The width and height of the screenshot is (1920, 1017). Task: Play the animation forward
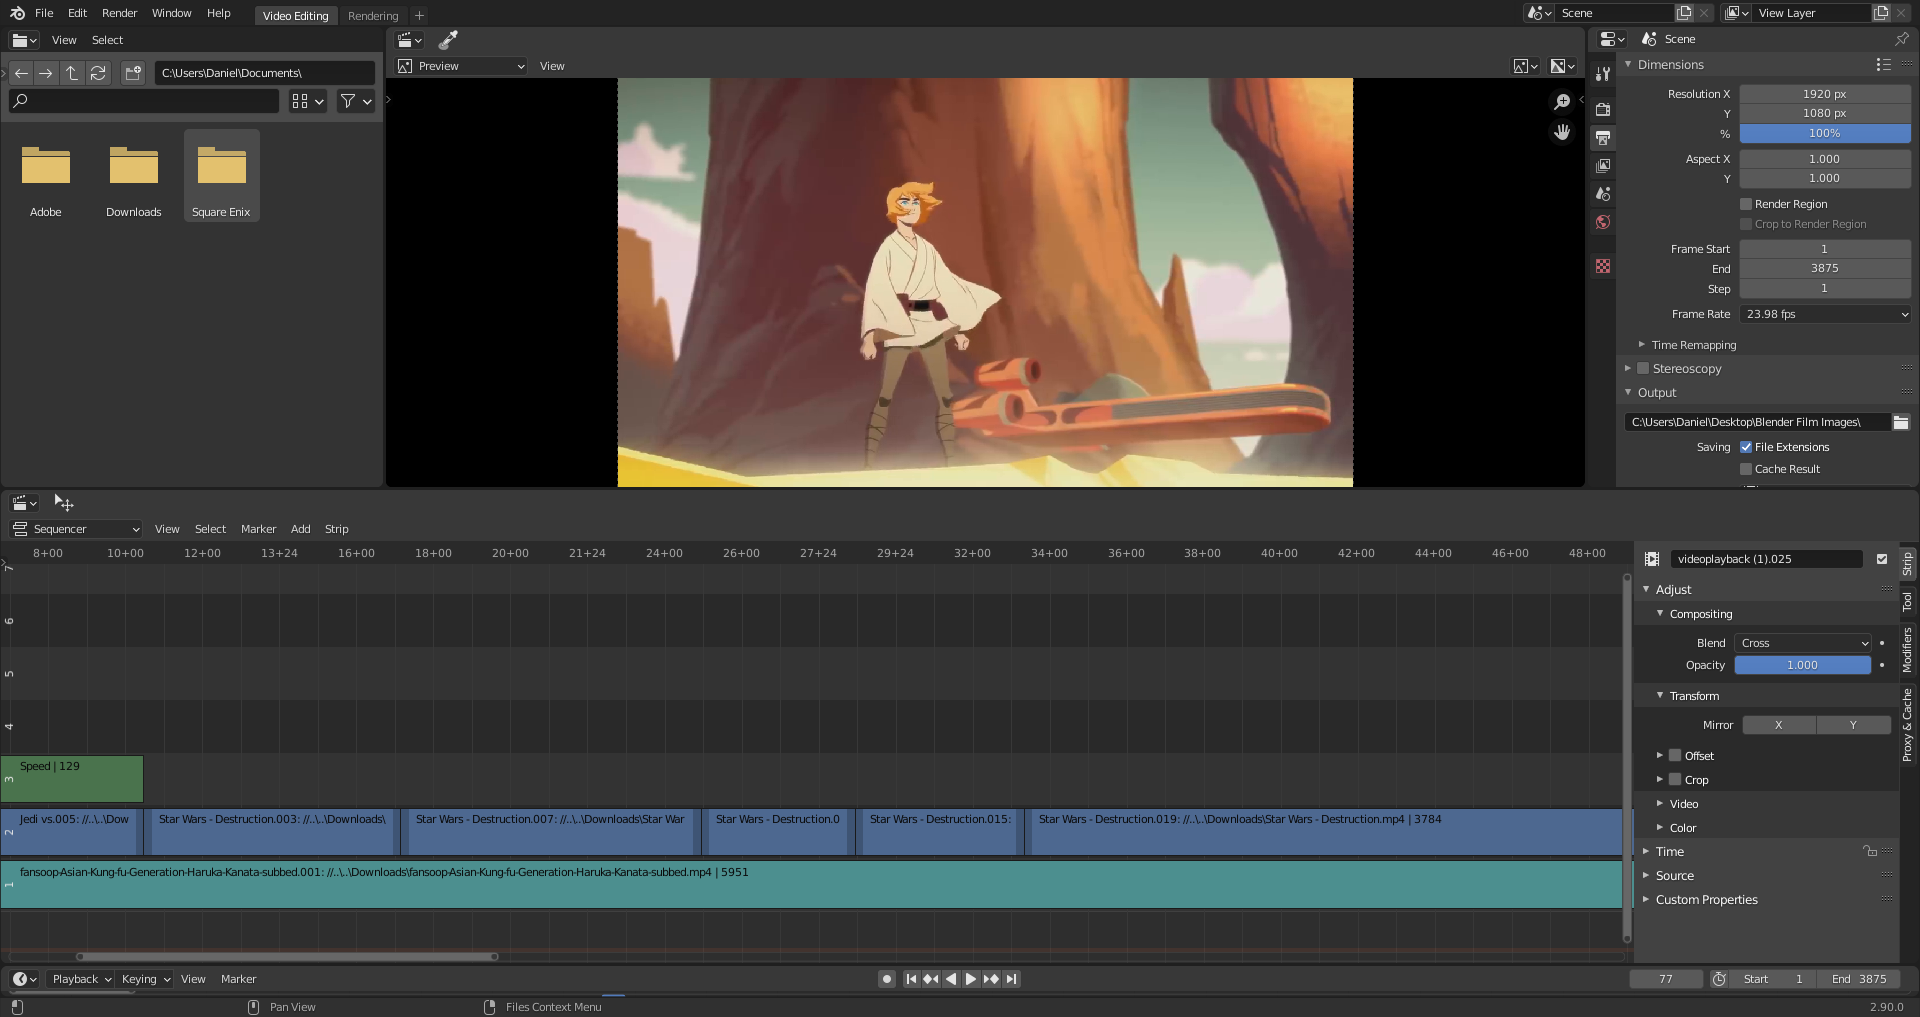pos(971,979)
